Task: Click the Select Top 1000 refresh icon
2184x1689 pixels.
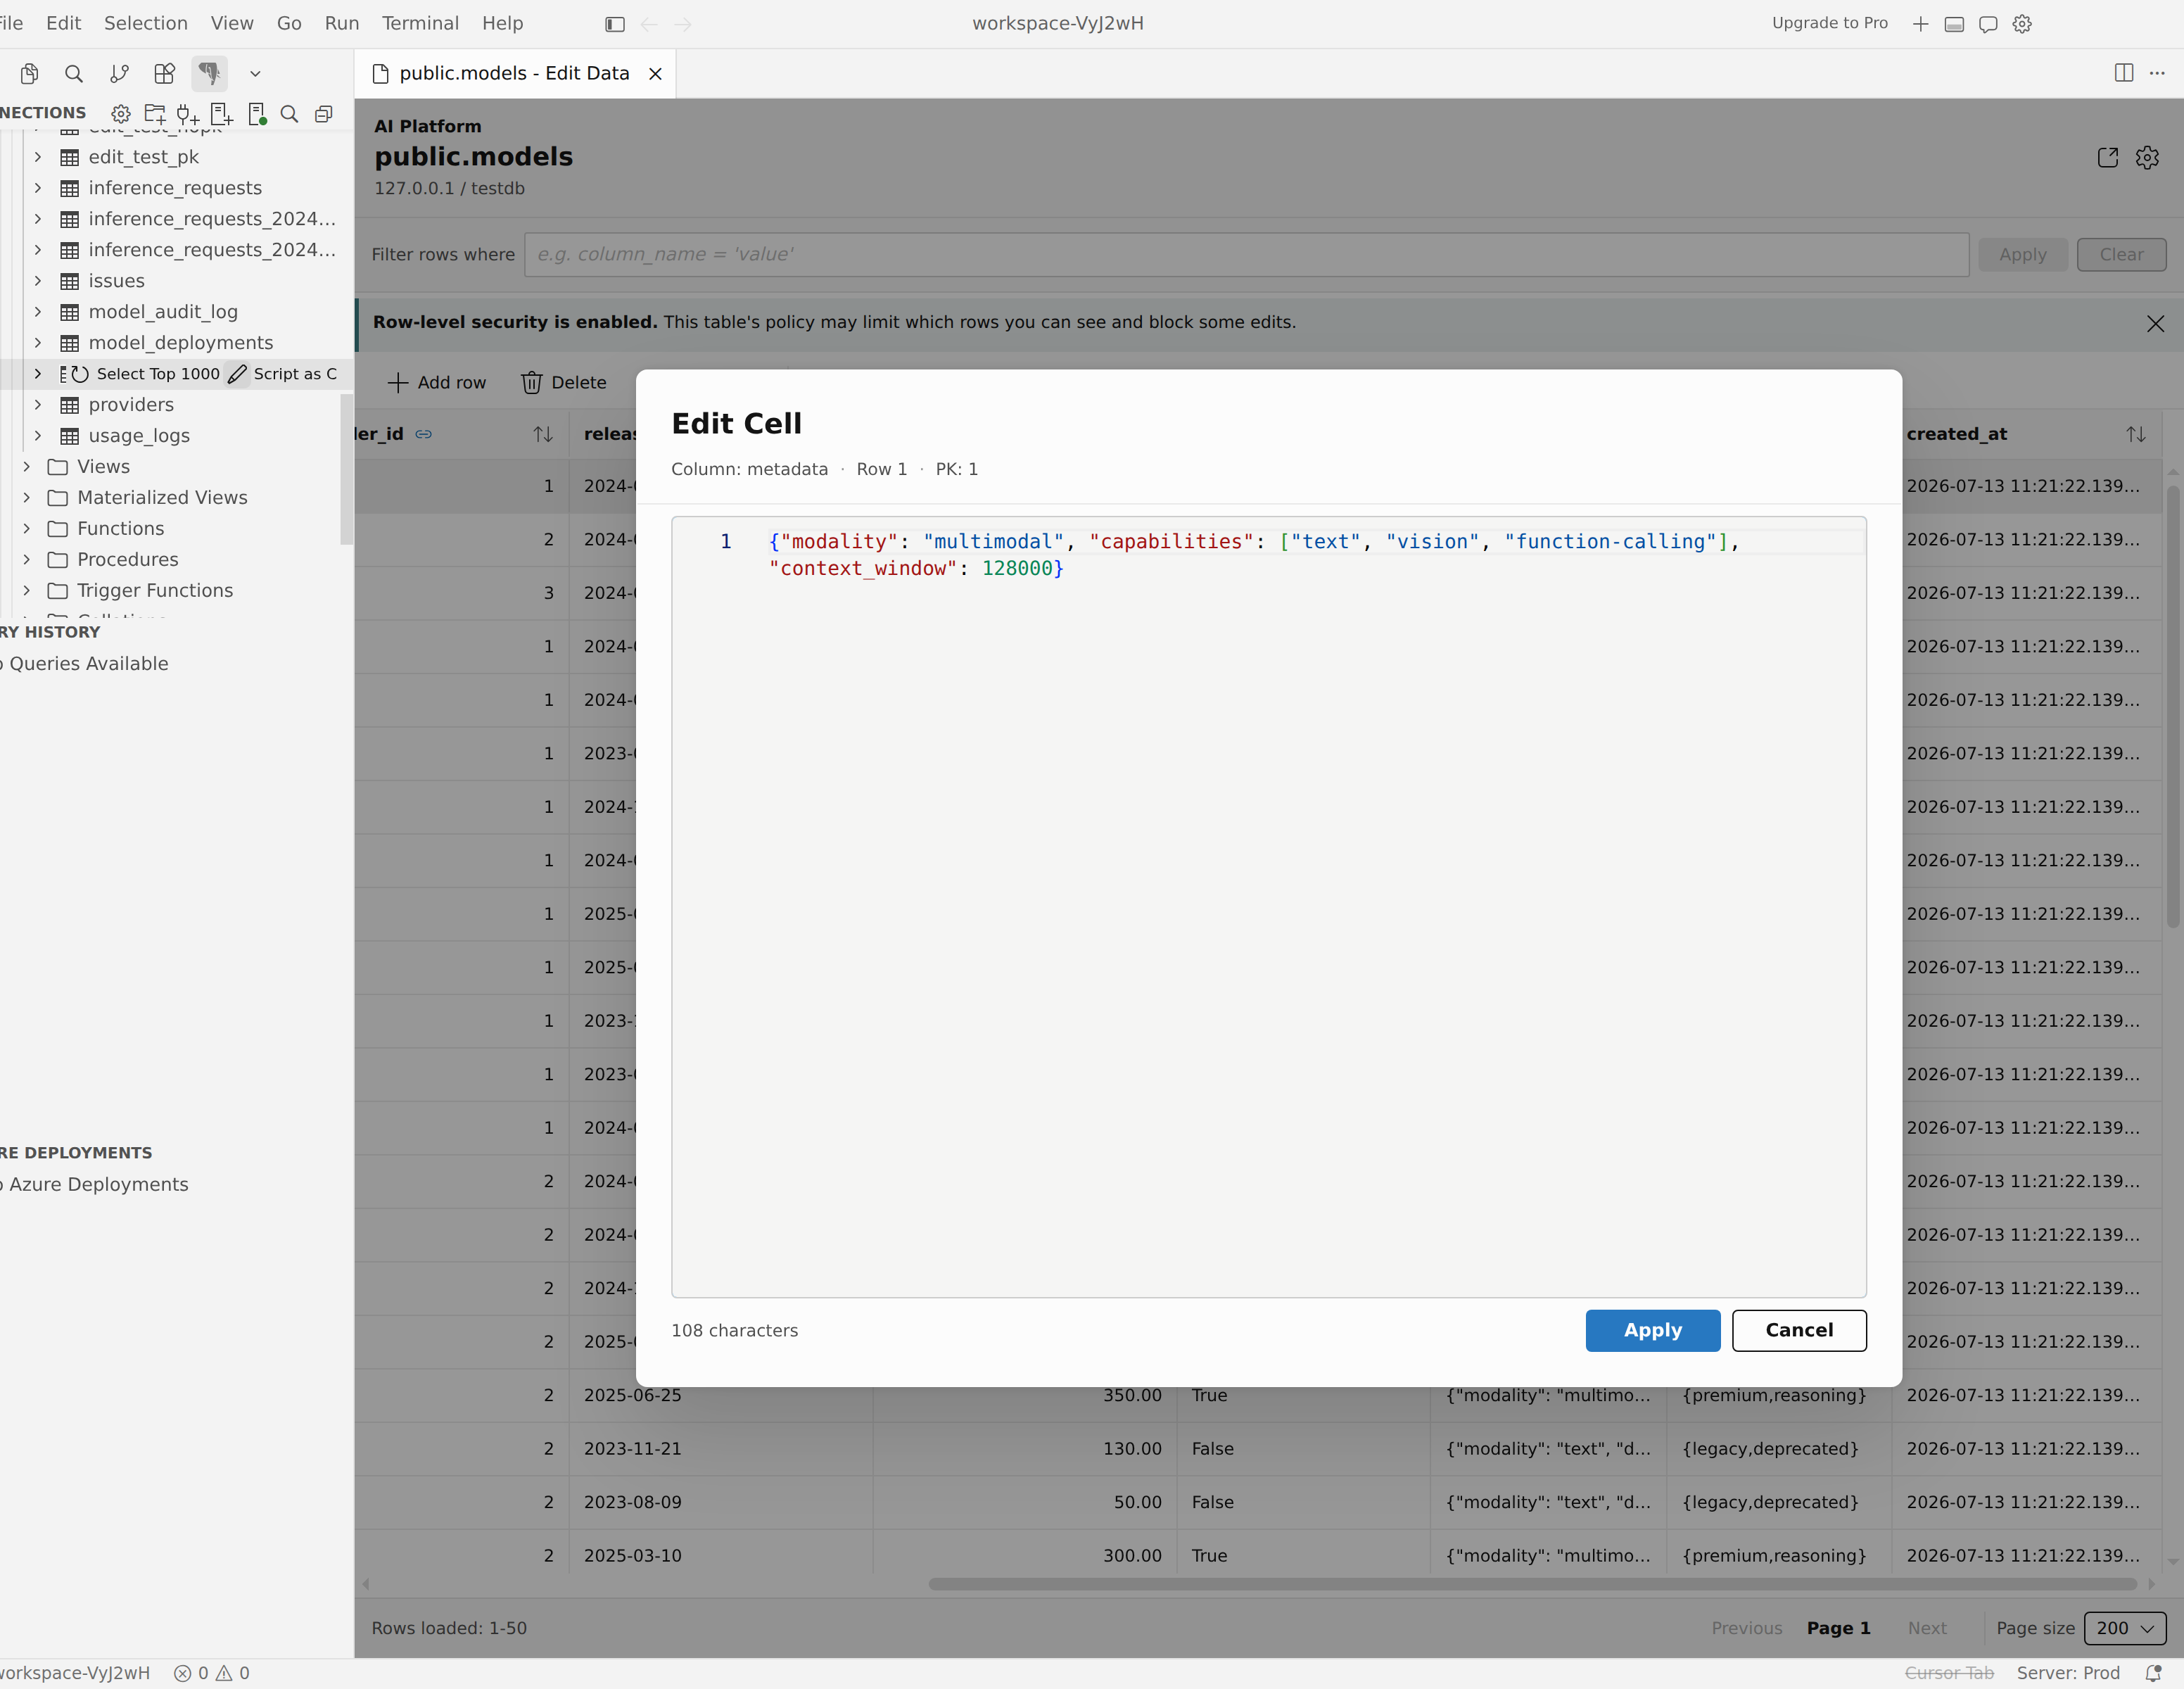Action: click(x=81, y=374)
